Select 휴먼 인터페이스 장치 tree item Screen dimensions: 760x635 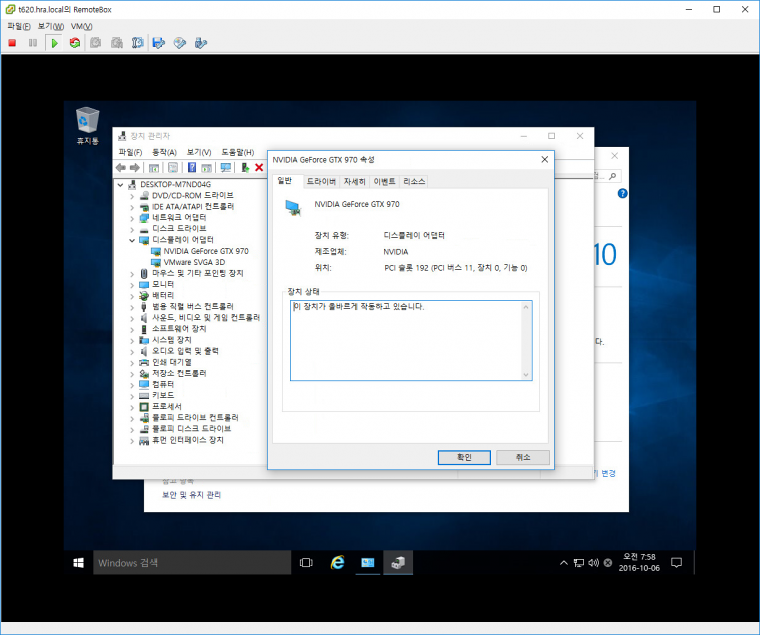188,440
